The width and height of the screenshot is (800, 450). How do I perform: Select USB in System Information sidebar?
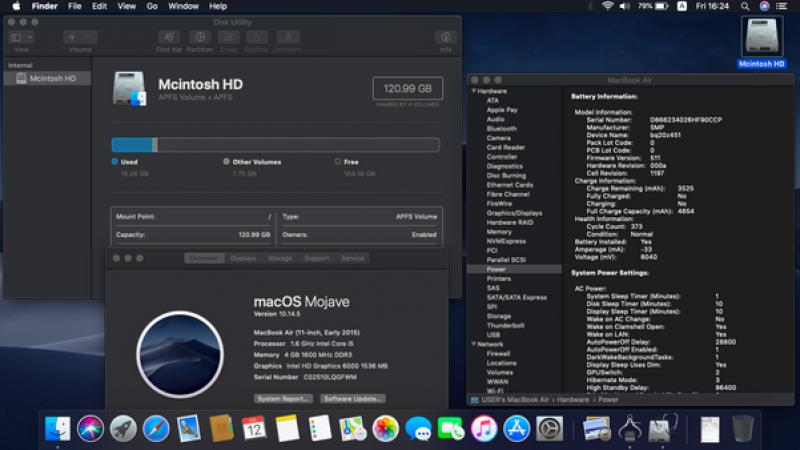pyautogui.click(x=493, y=335)
